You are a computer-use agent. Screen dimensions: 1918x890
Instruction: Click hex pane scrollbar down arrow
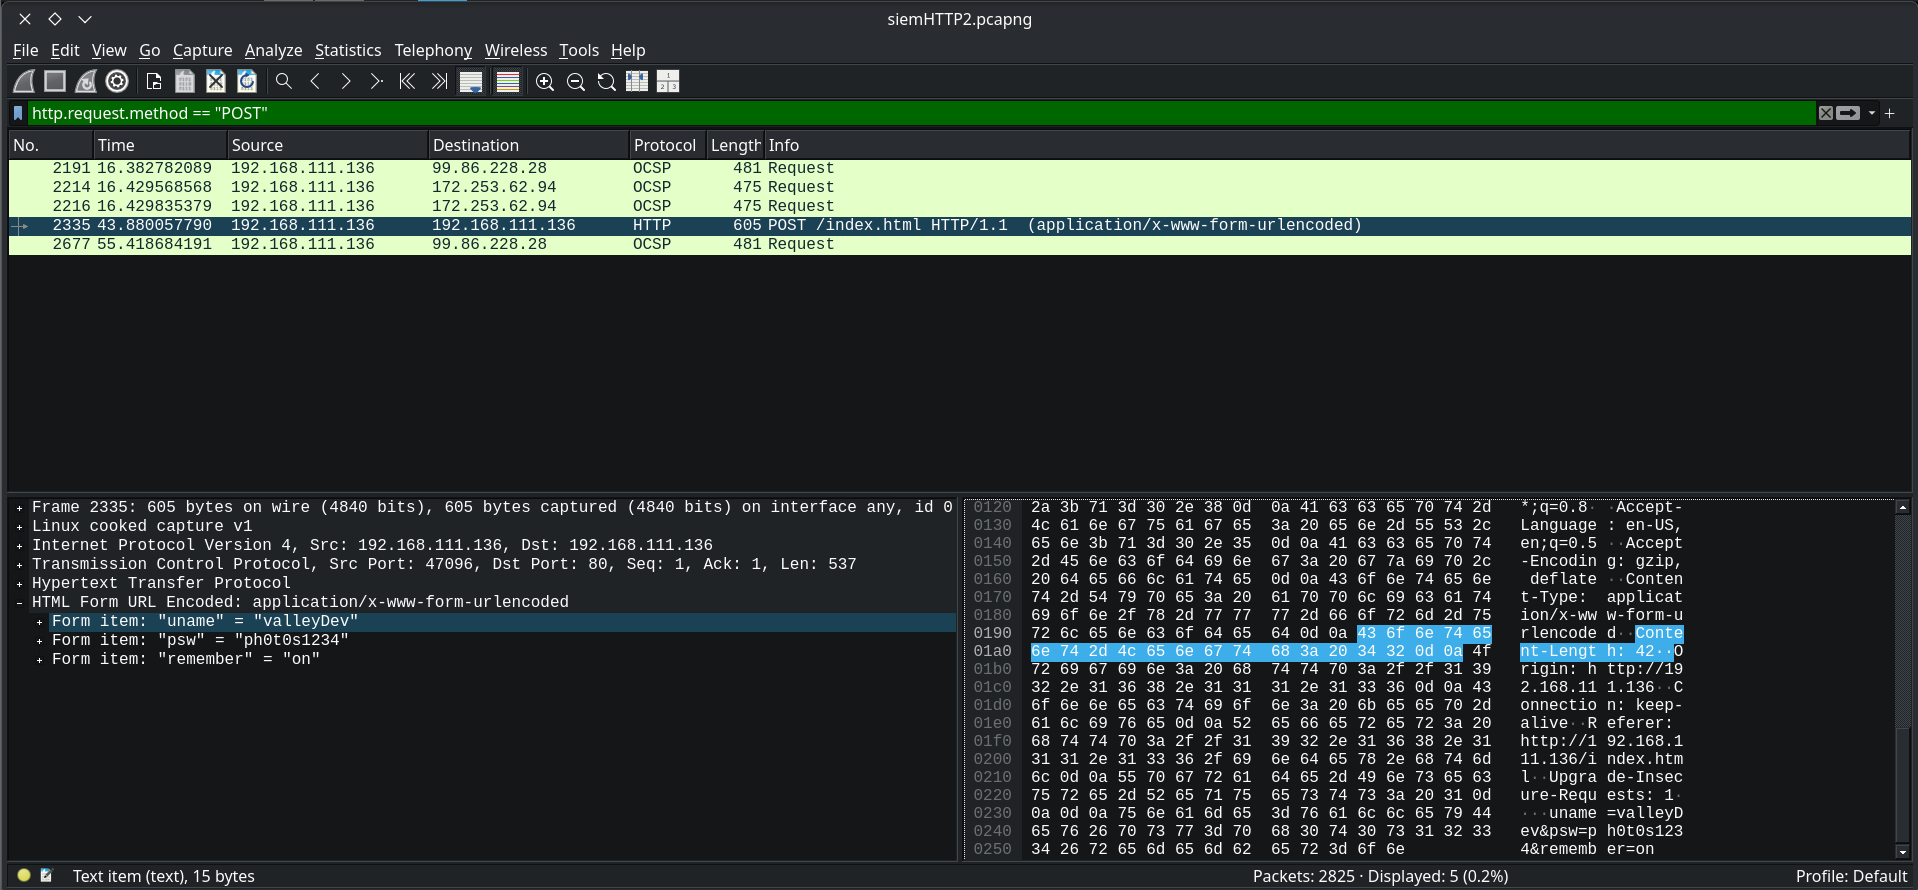[1902, 852]
